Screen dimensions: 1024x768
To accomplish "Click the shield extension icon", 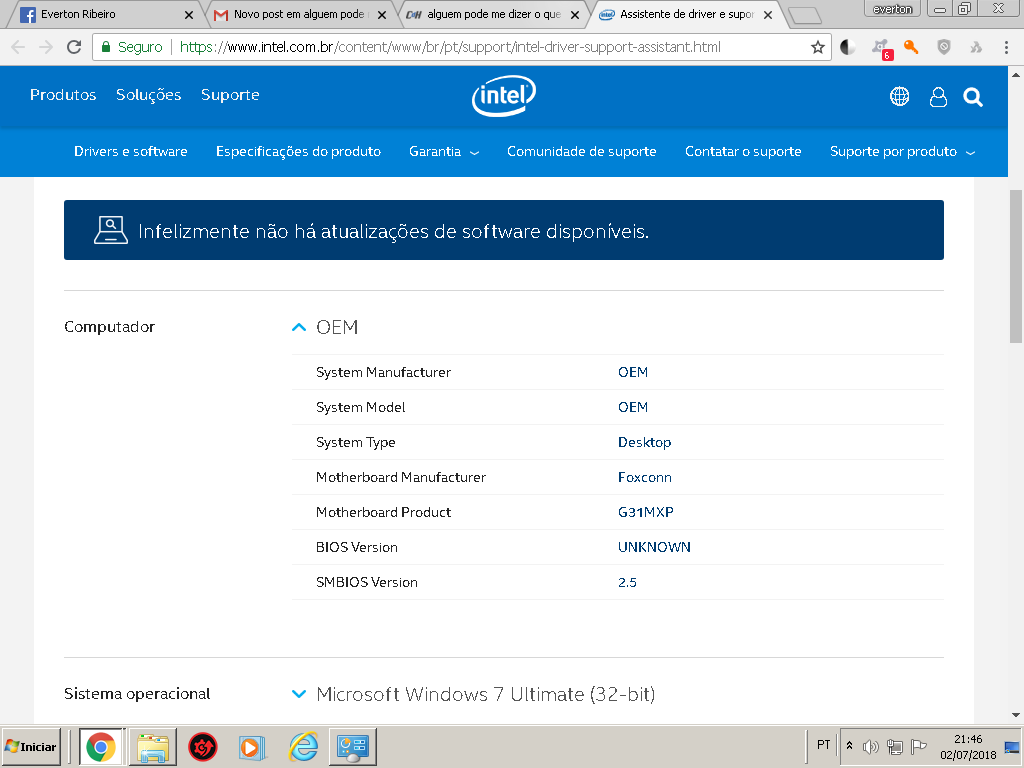I will (944, 47).
